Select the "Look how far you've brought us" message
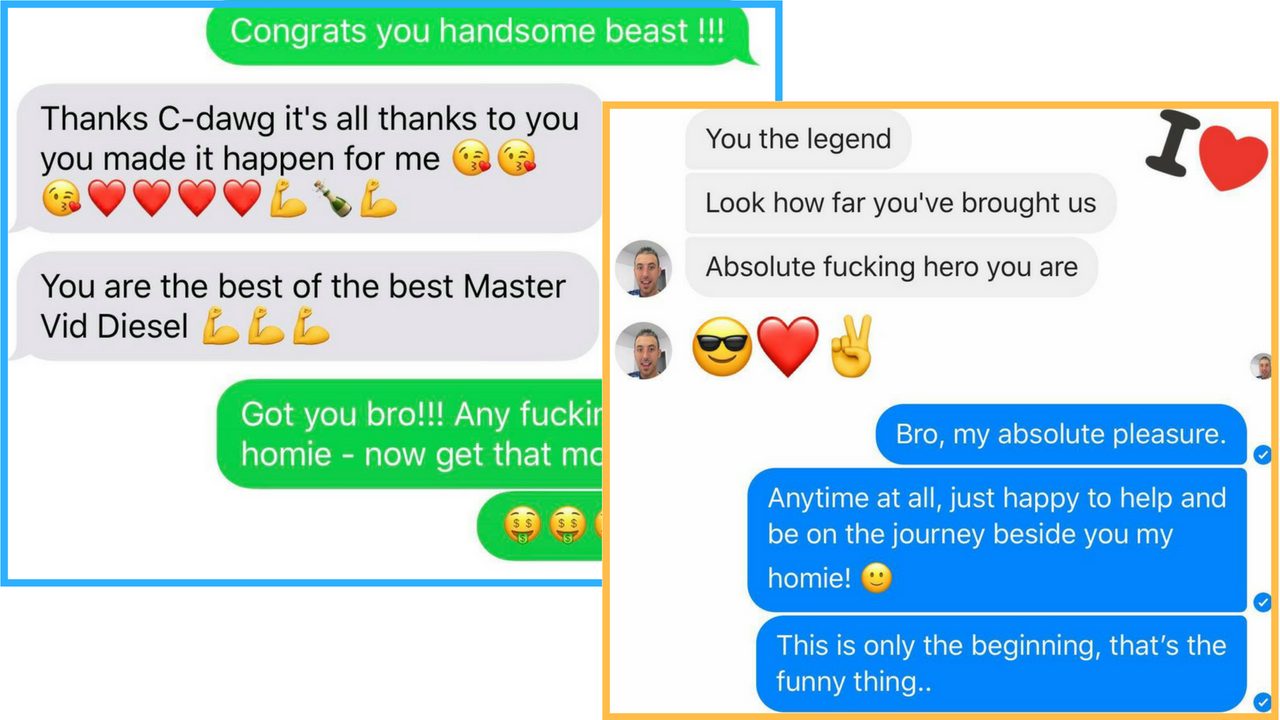1280x720 pixels. (x=901, y=204)
